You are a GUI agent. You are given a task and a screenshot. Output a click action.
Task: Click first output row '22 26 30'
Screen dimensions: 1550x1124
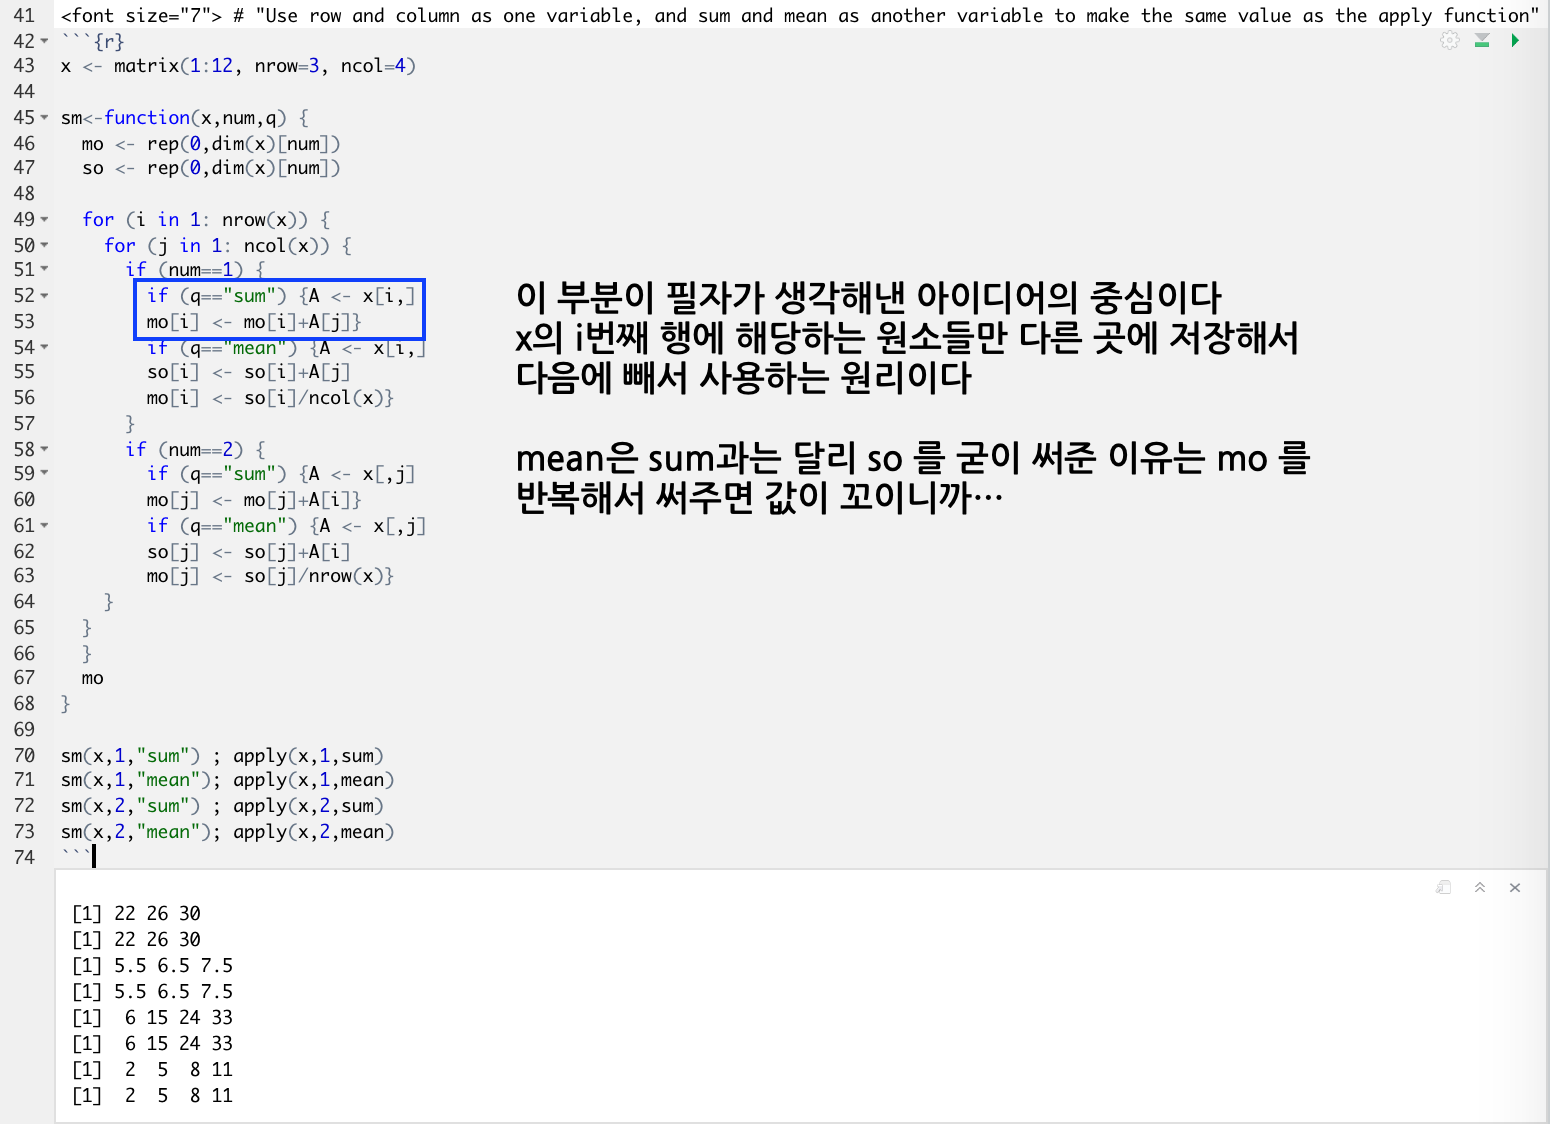click(x=136, y=914)
